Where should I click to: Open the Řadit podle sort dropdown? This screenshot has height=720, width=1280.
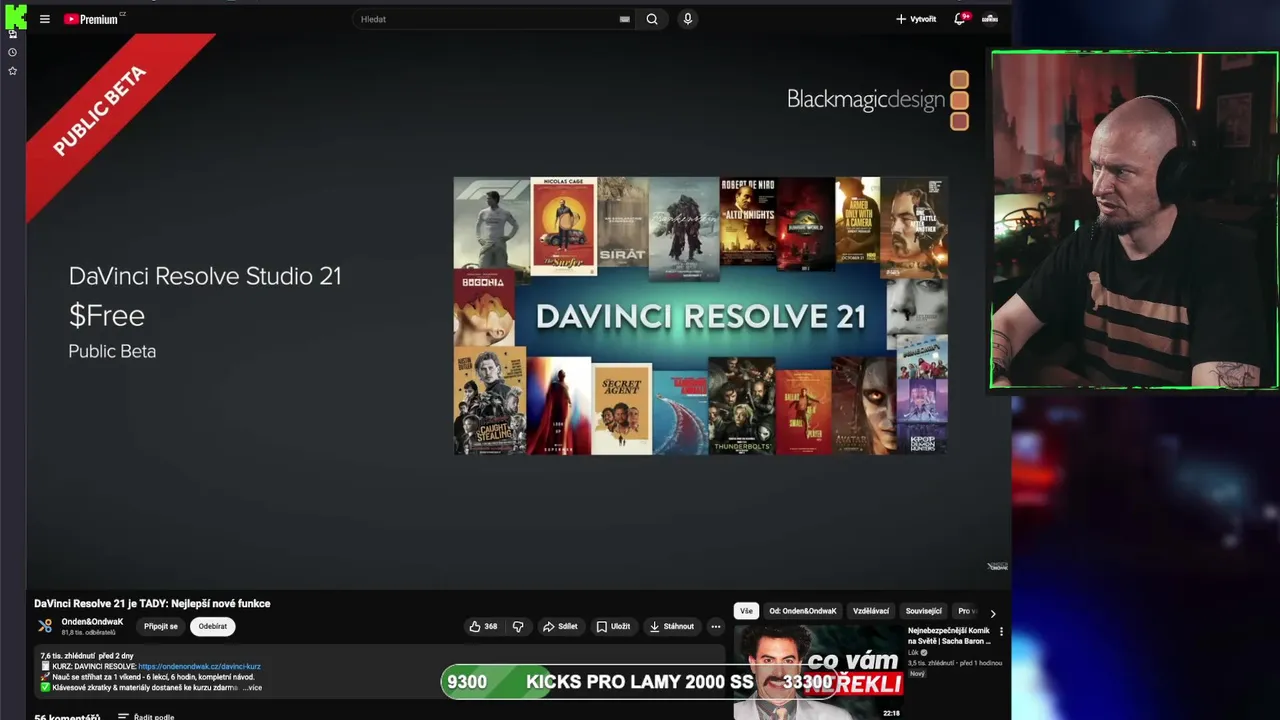point(146,717)
